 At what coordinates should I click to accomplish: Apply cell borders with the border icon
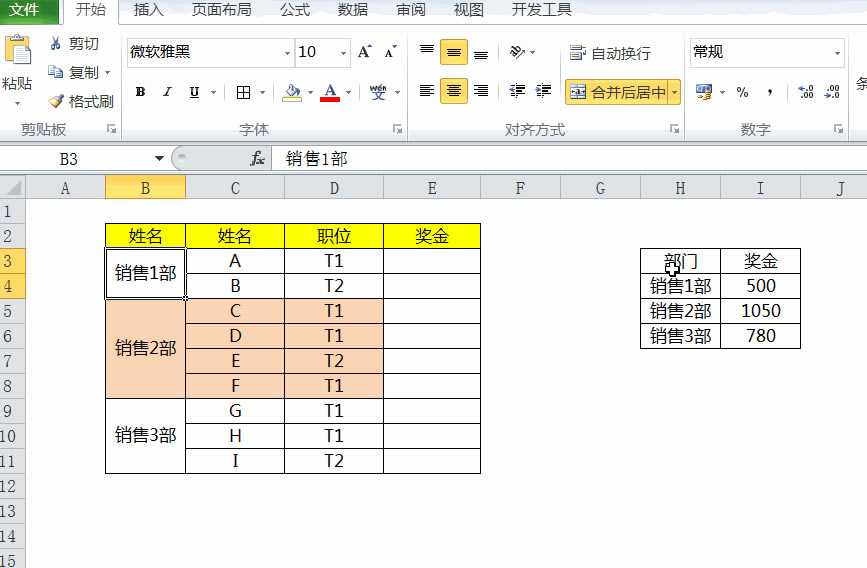tap(243, 92)
